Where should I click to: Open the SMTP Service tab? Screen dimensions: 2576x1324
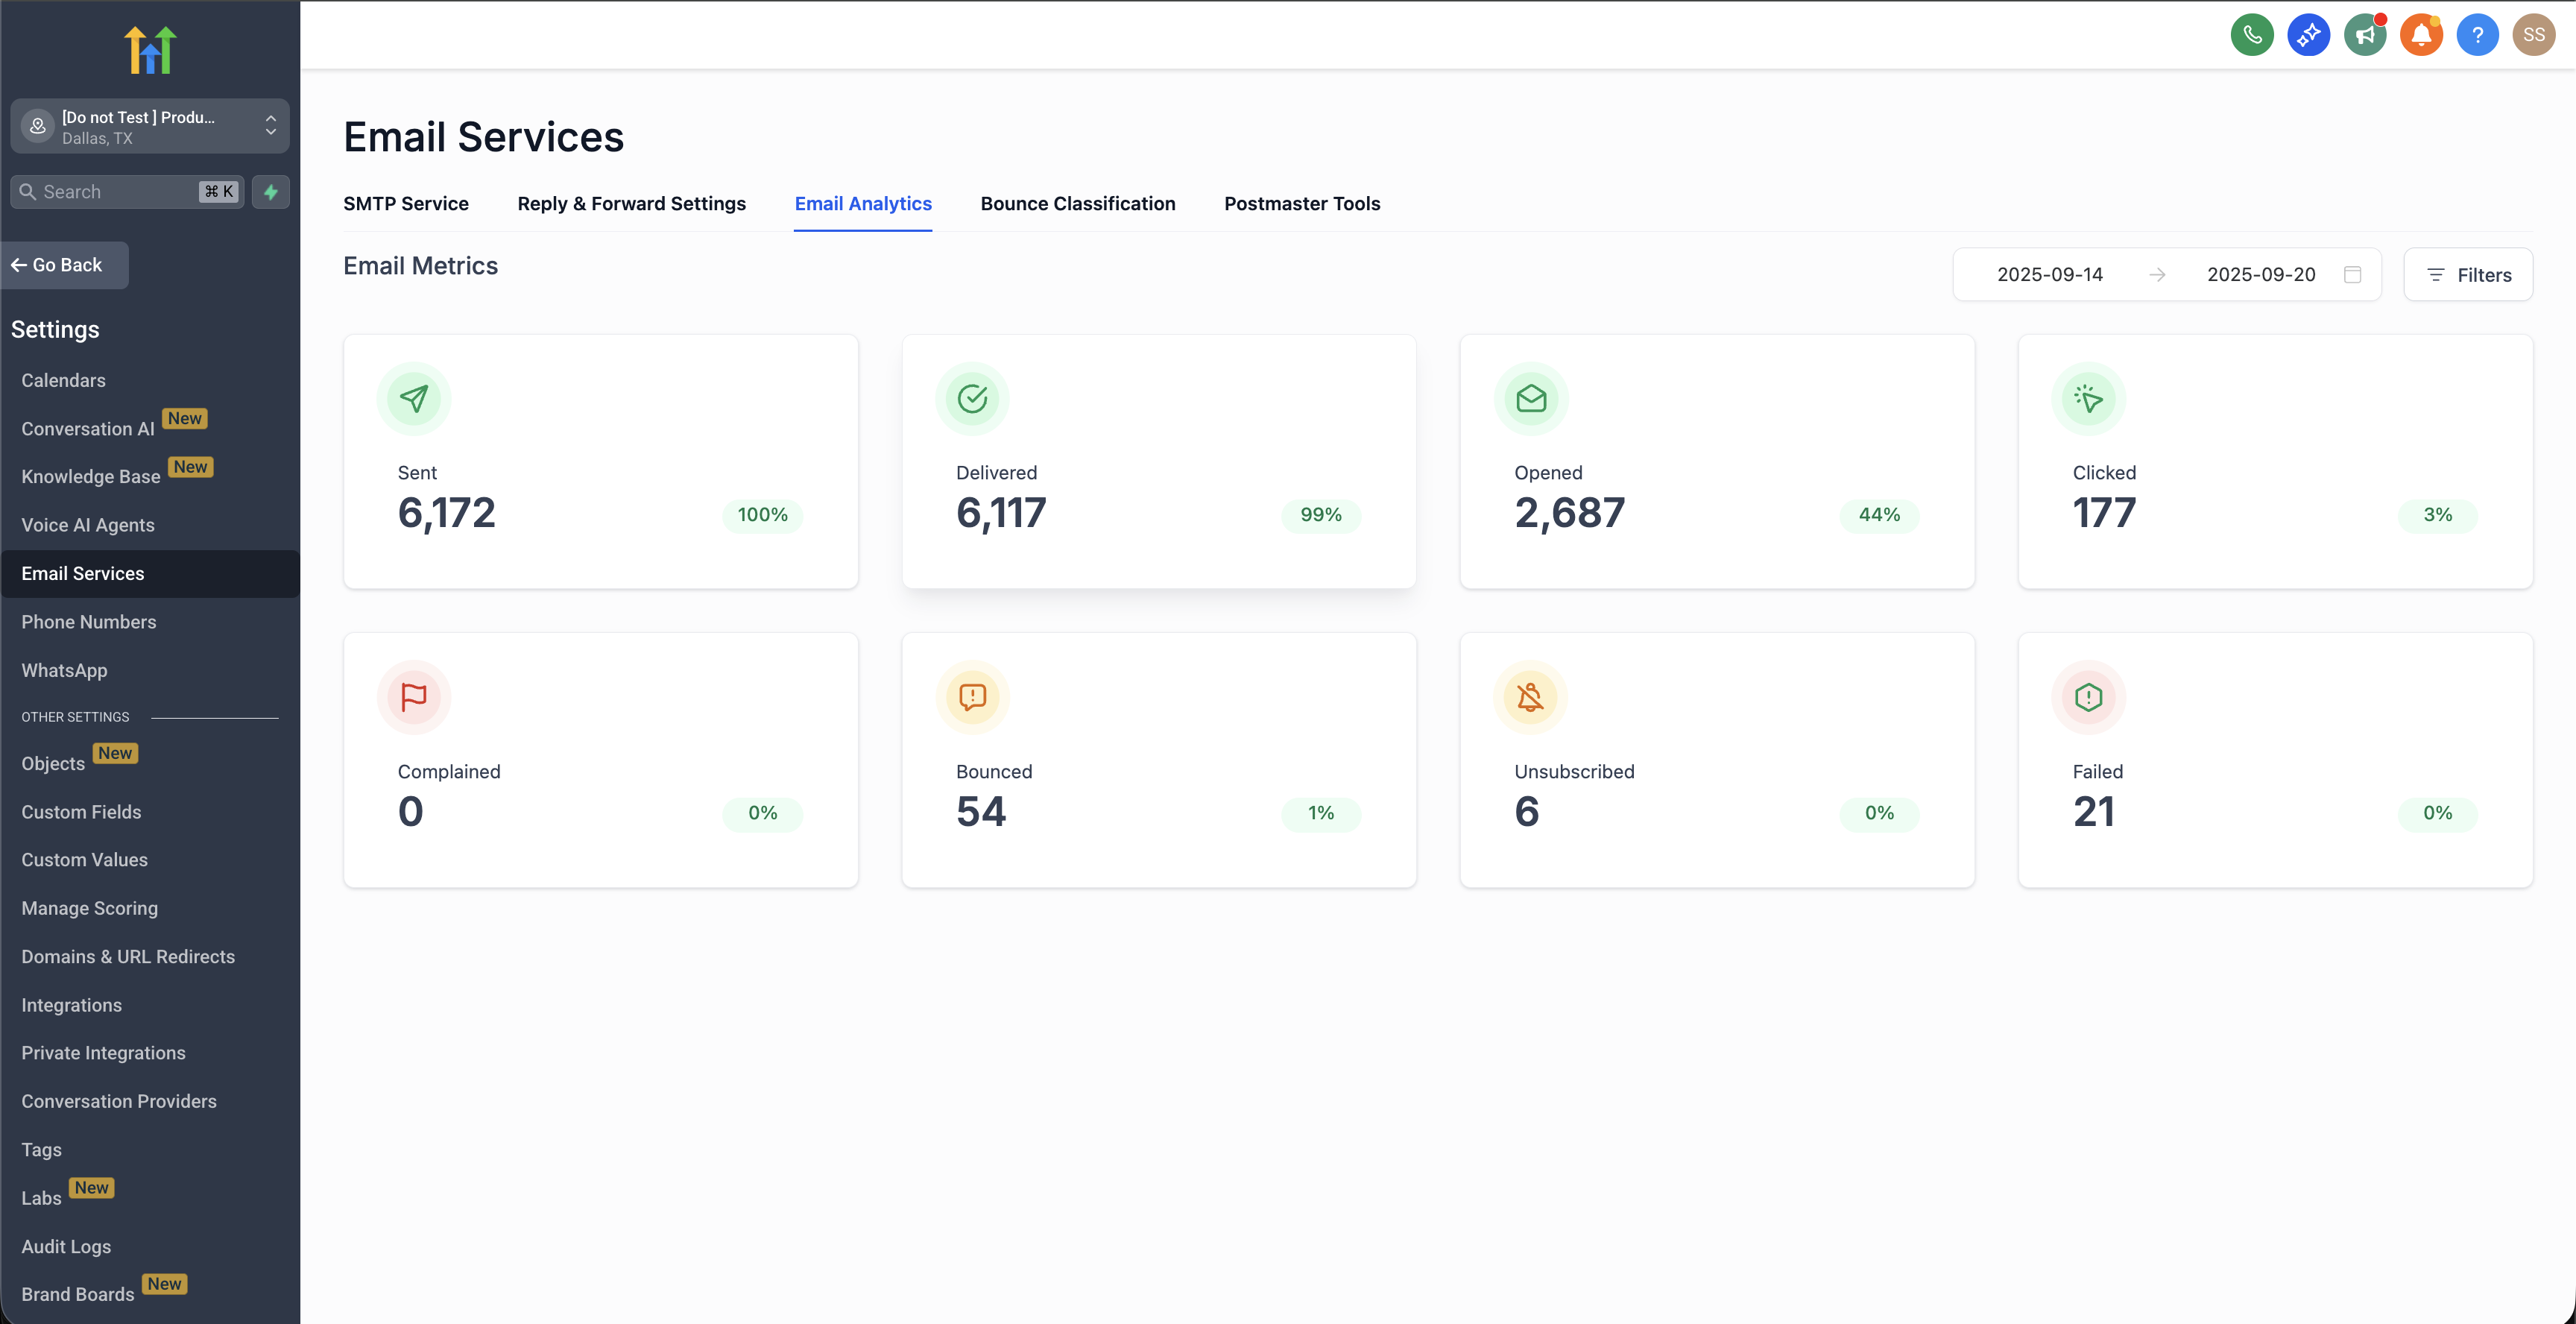pos(405,203)
